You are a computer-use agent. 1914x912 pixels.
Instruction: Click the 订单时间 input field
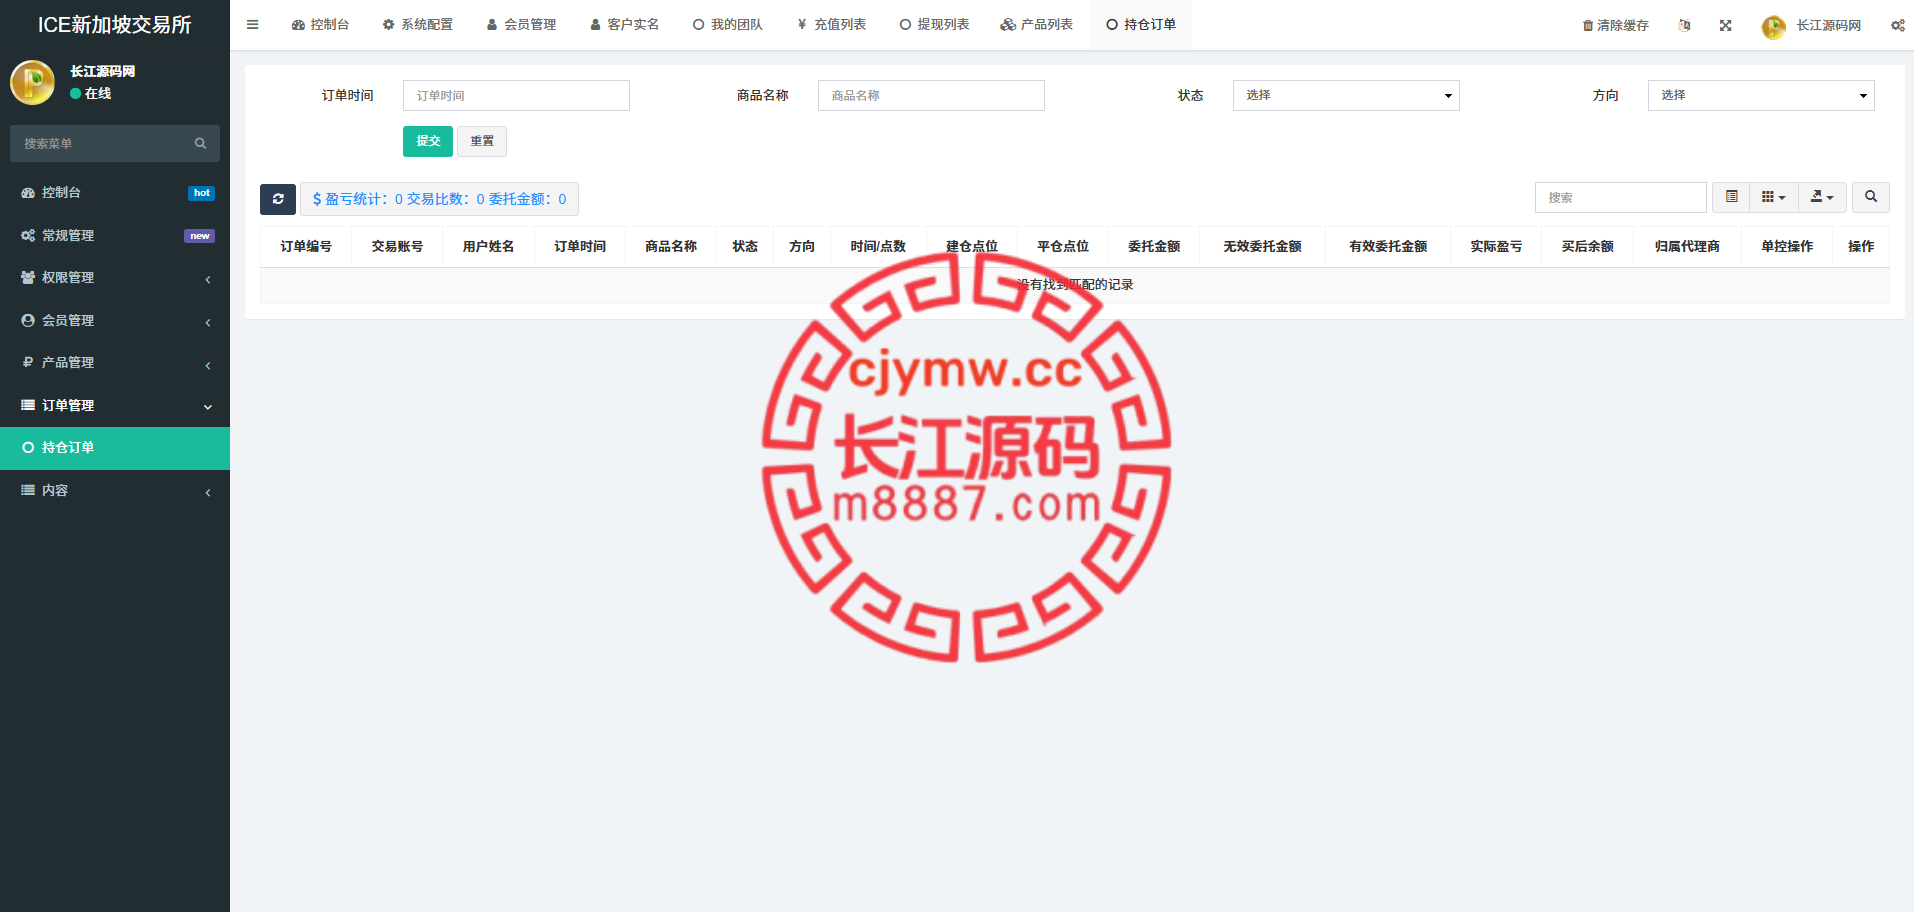[516, 95]
